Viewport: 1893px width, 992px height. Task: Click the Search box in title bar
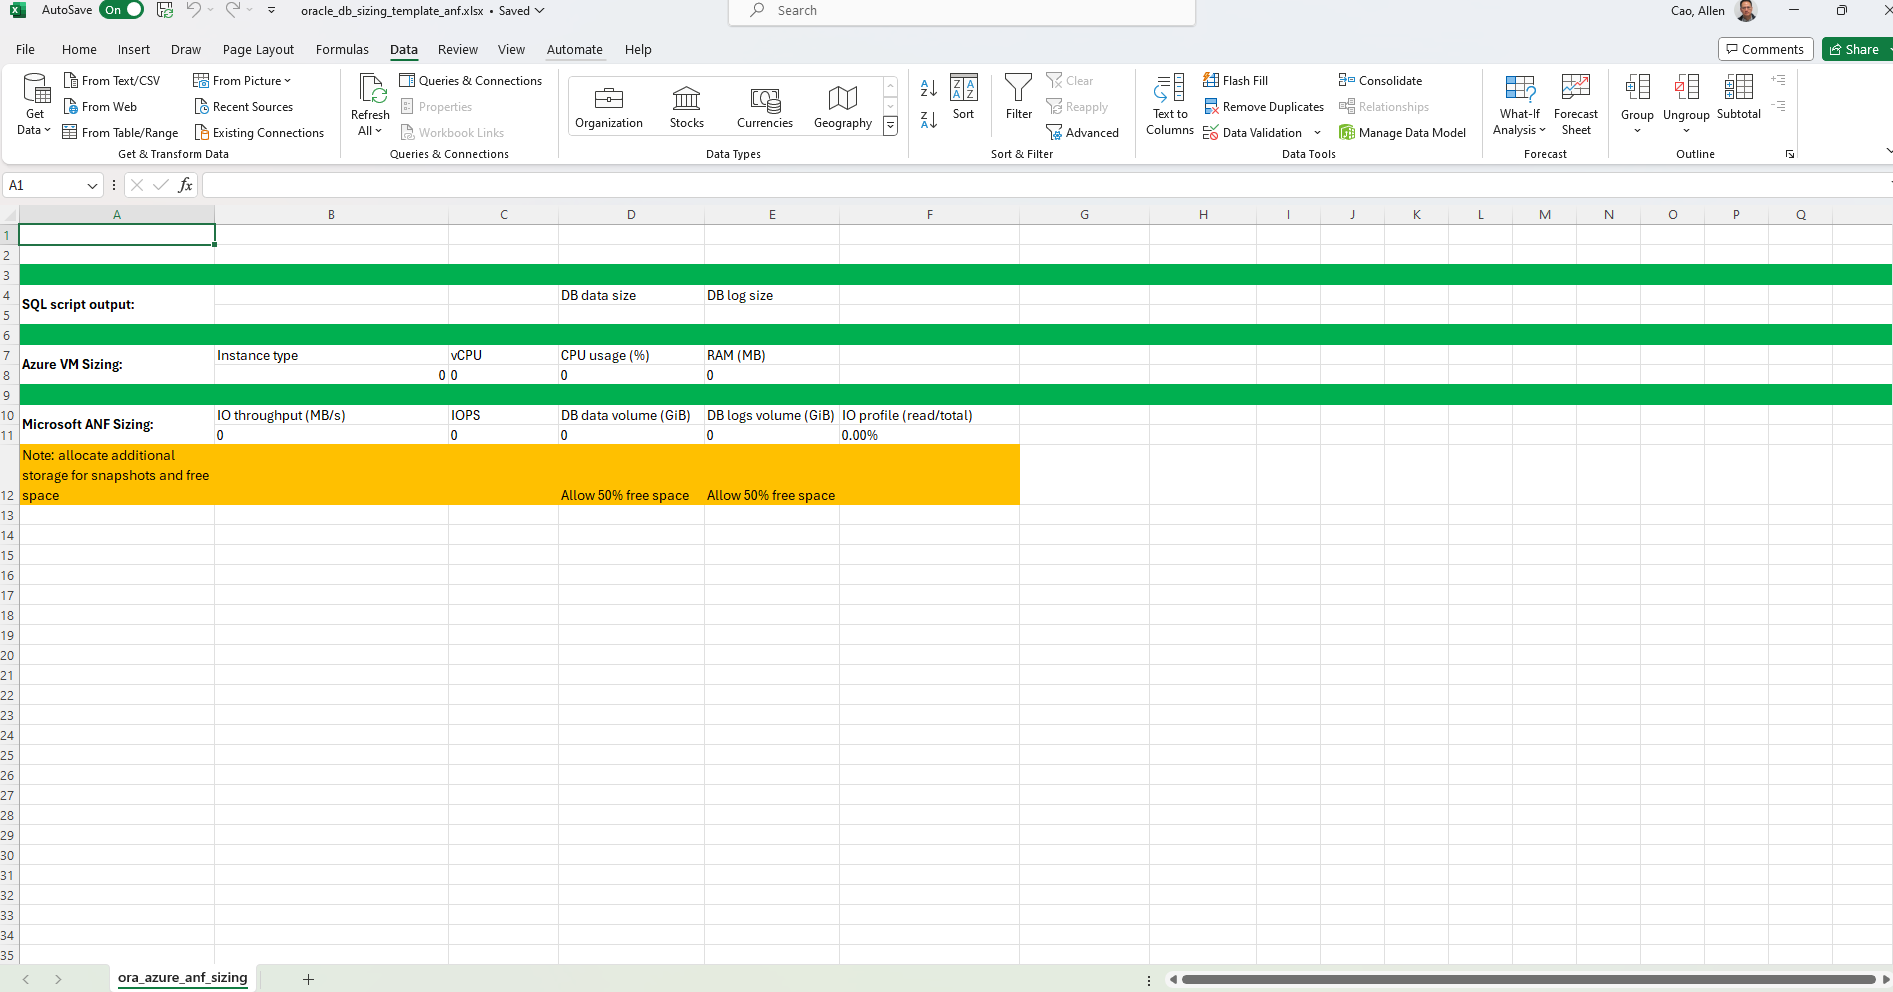(961, 11)
